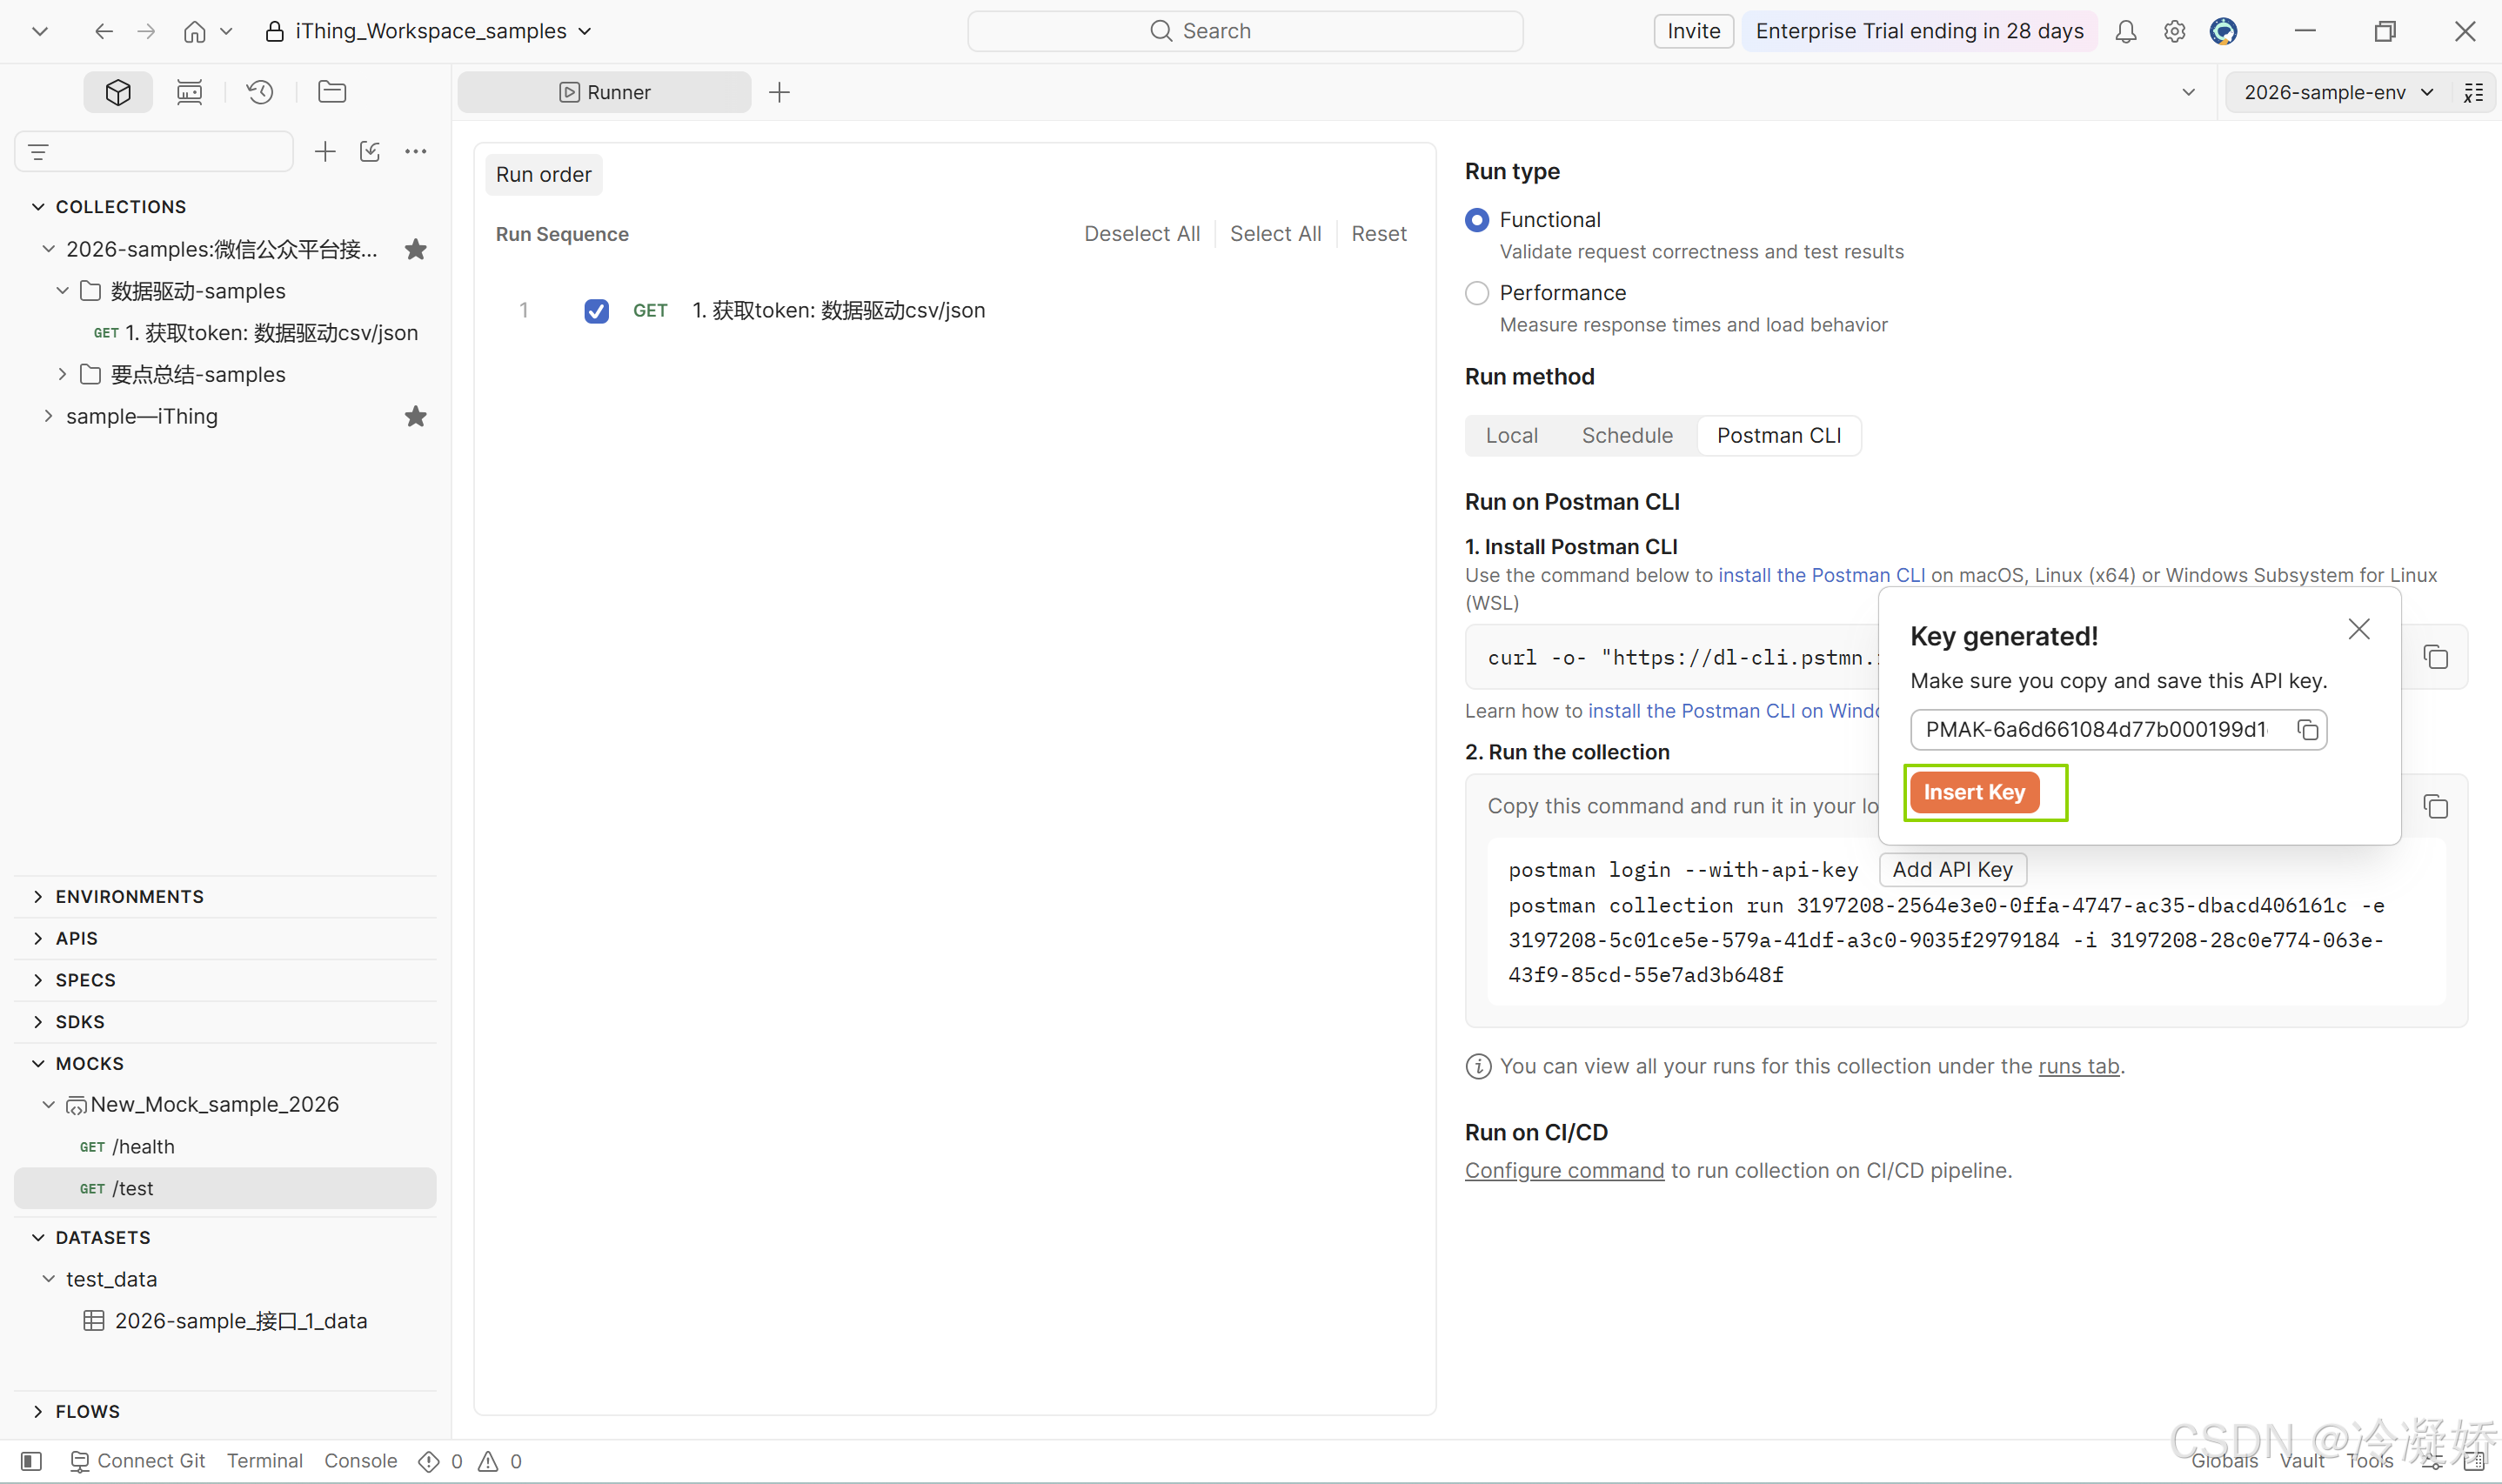Expand the SDKS section
The height and width of the screenshot is (1484, 2502).
tap(38, 1022)
